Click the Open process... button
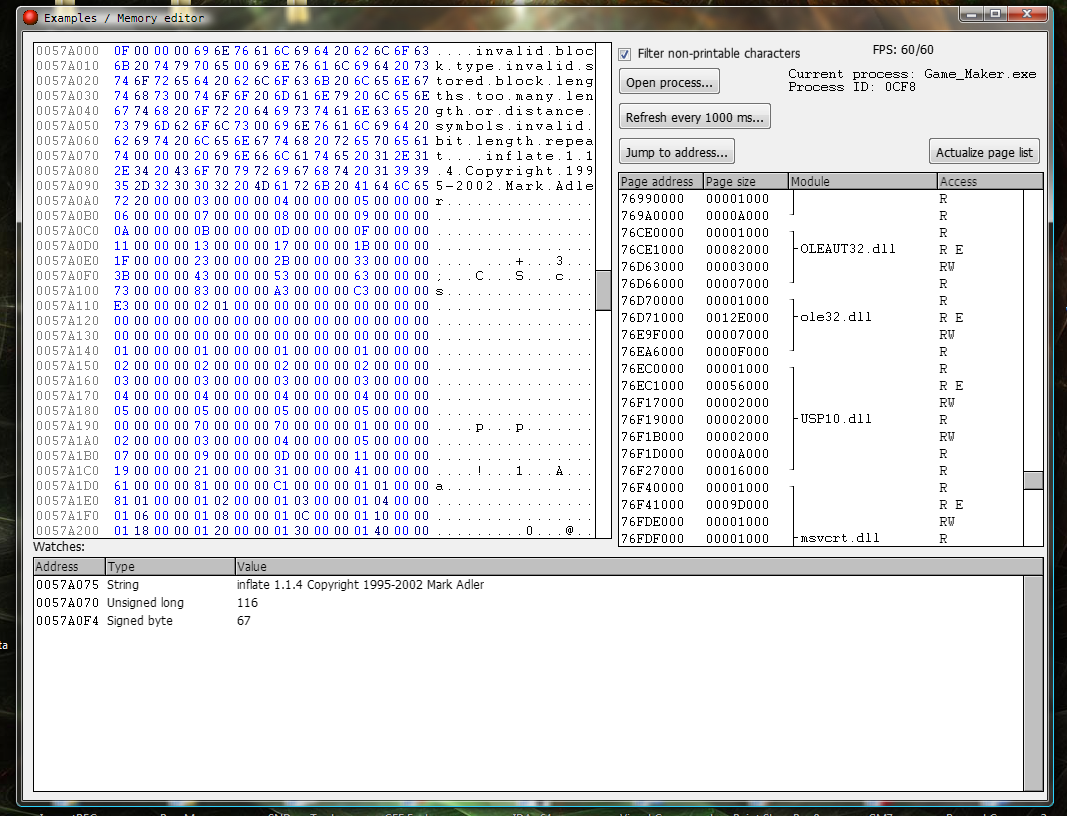Screen dimensions: 1067x816 (669, 82)
